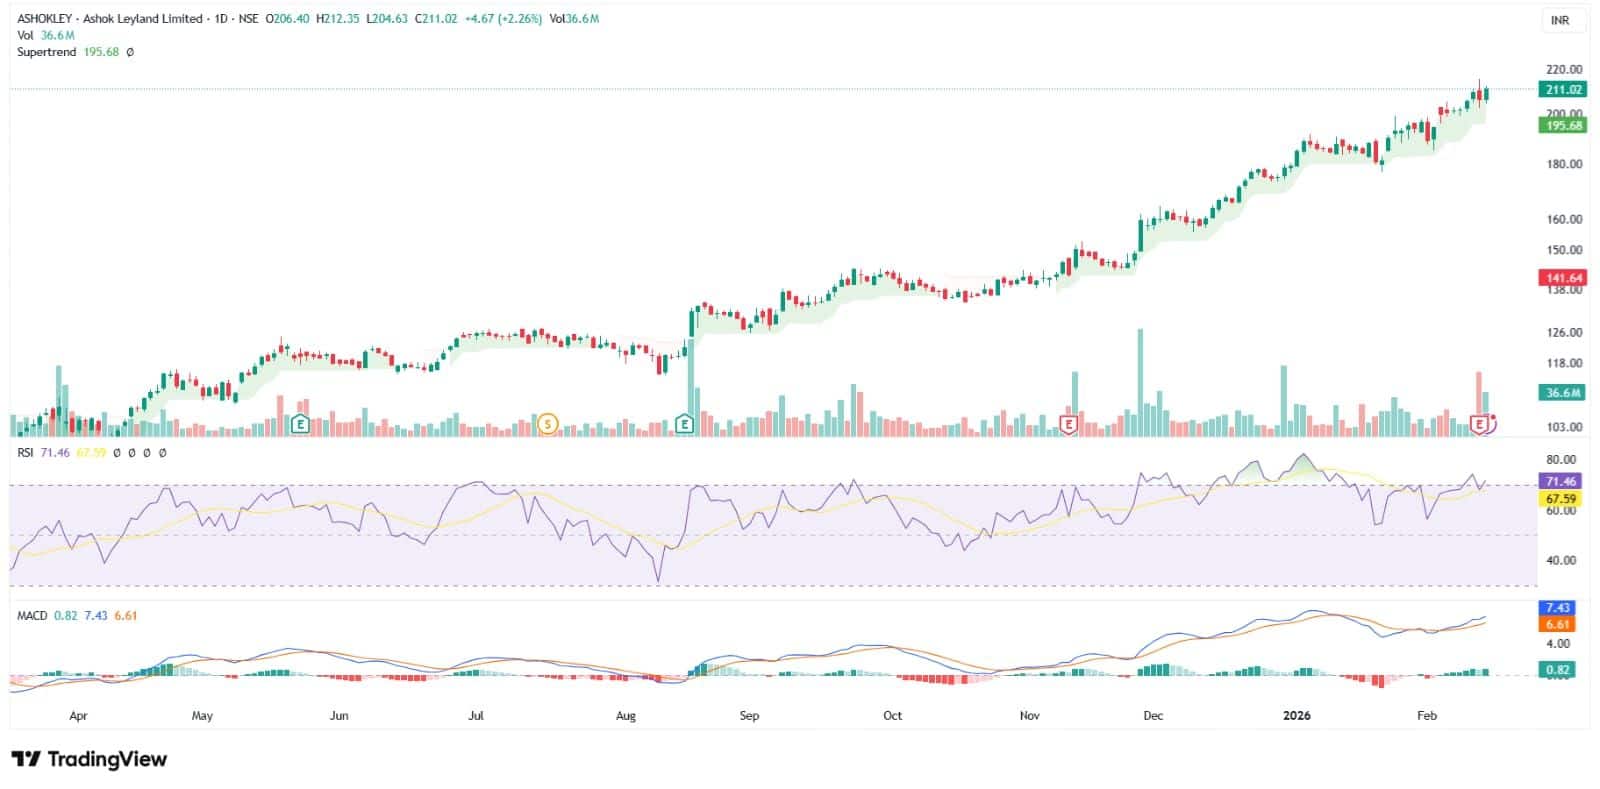Viewport: 1600px width, 789px height.
Task: Click the Feb label on the time axis
Action: [1427, 716]
